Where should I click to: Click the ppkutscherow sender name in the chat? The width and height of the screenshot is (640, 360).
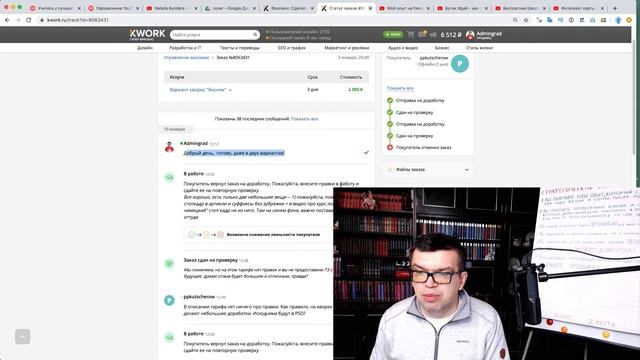[x=199, y=297]
